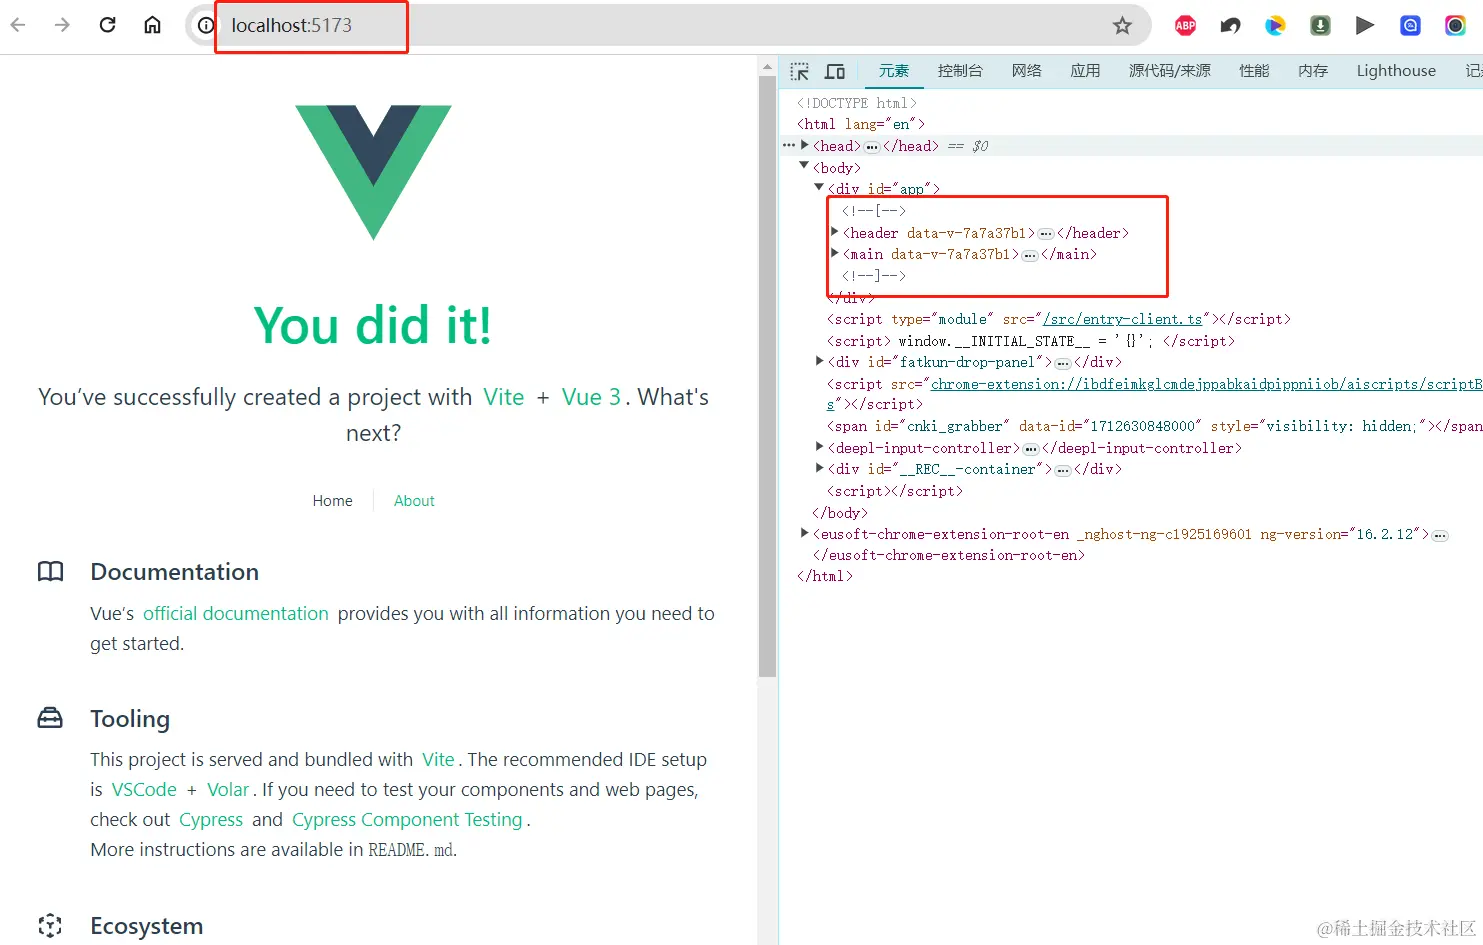Switch to the 内存 Memory tab
1483x945 pixels.
[x=1313, y=71]
